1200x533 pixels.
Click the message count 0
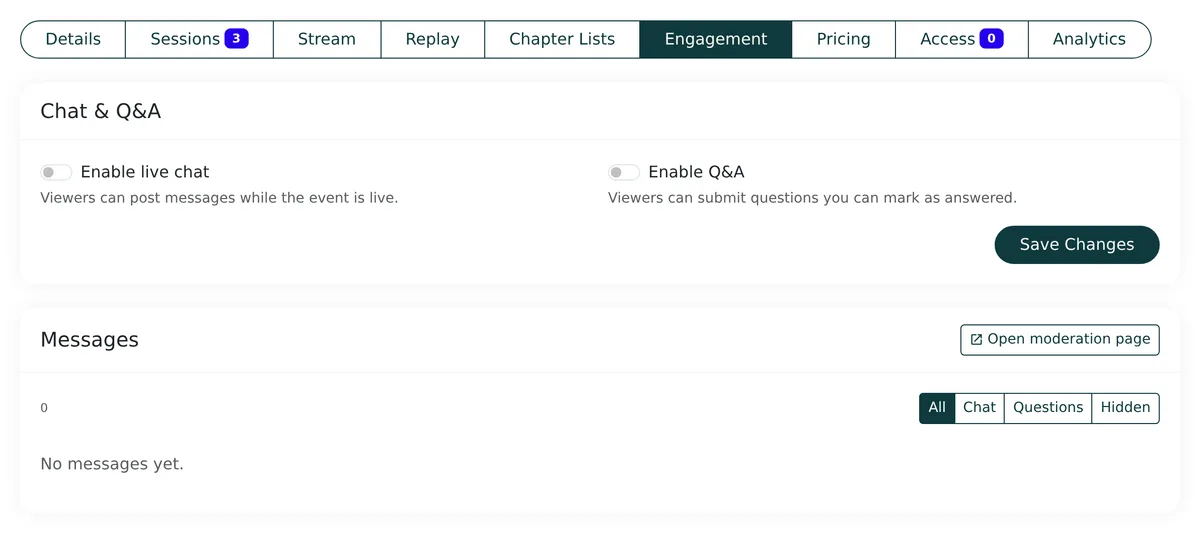pos(44,408)
